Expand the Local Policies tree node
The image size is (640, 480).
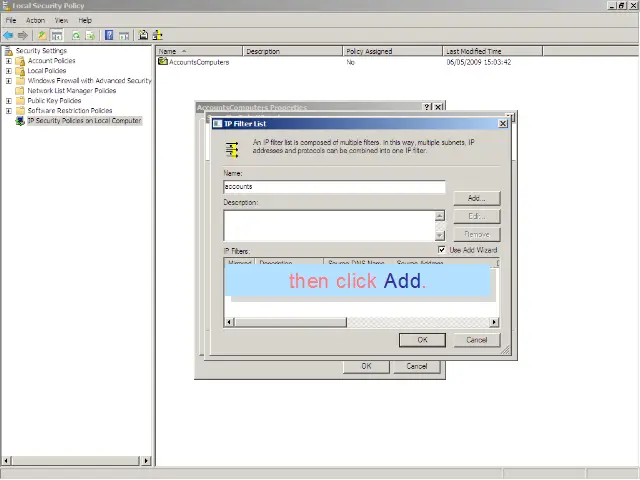(9, 71)
